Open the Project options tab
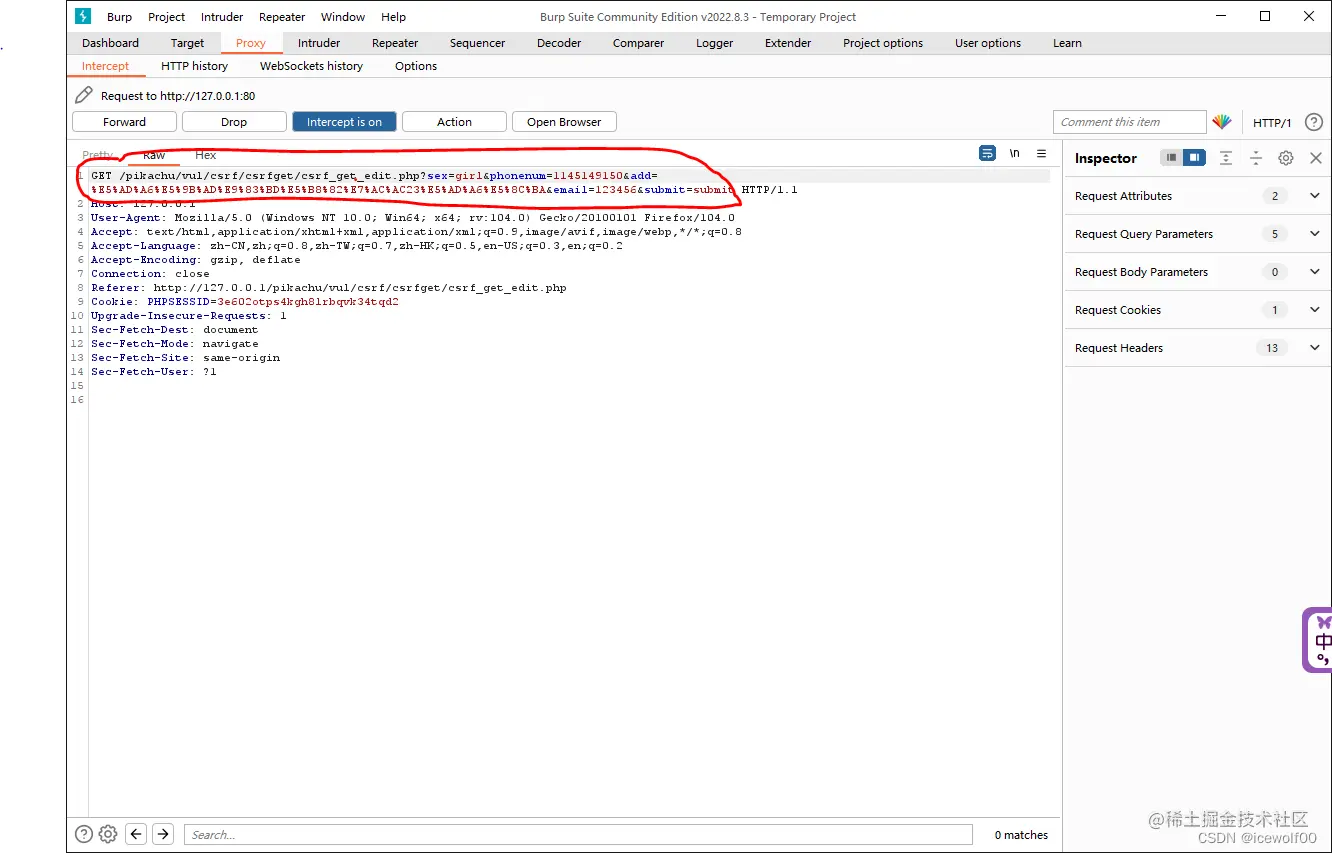This screenshot has height=853, width=1332. [x=883, y=43]
